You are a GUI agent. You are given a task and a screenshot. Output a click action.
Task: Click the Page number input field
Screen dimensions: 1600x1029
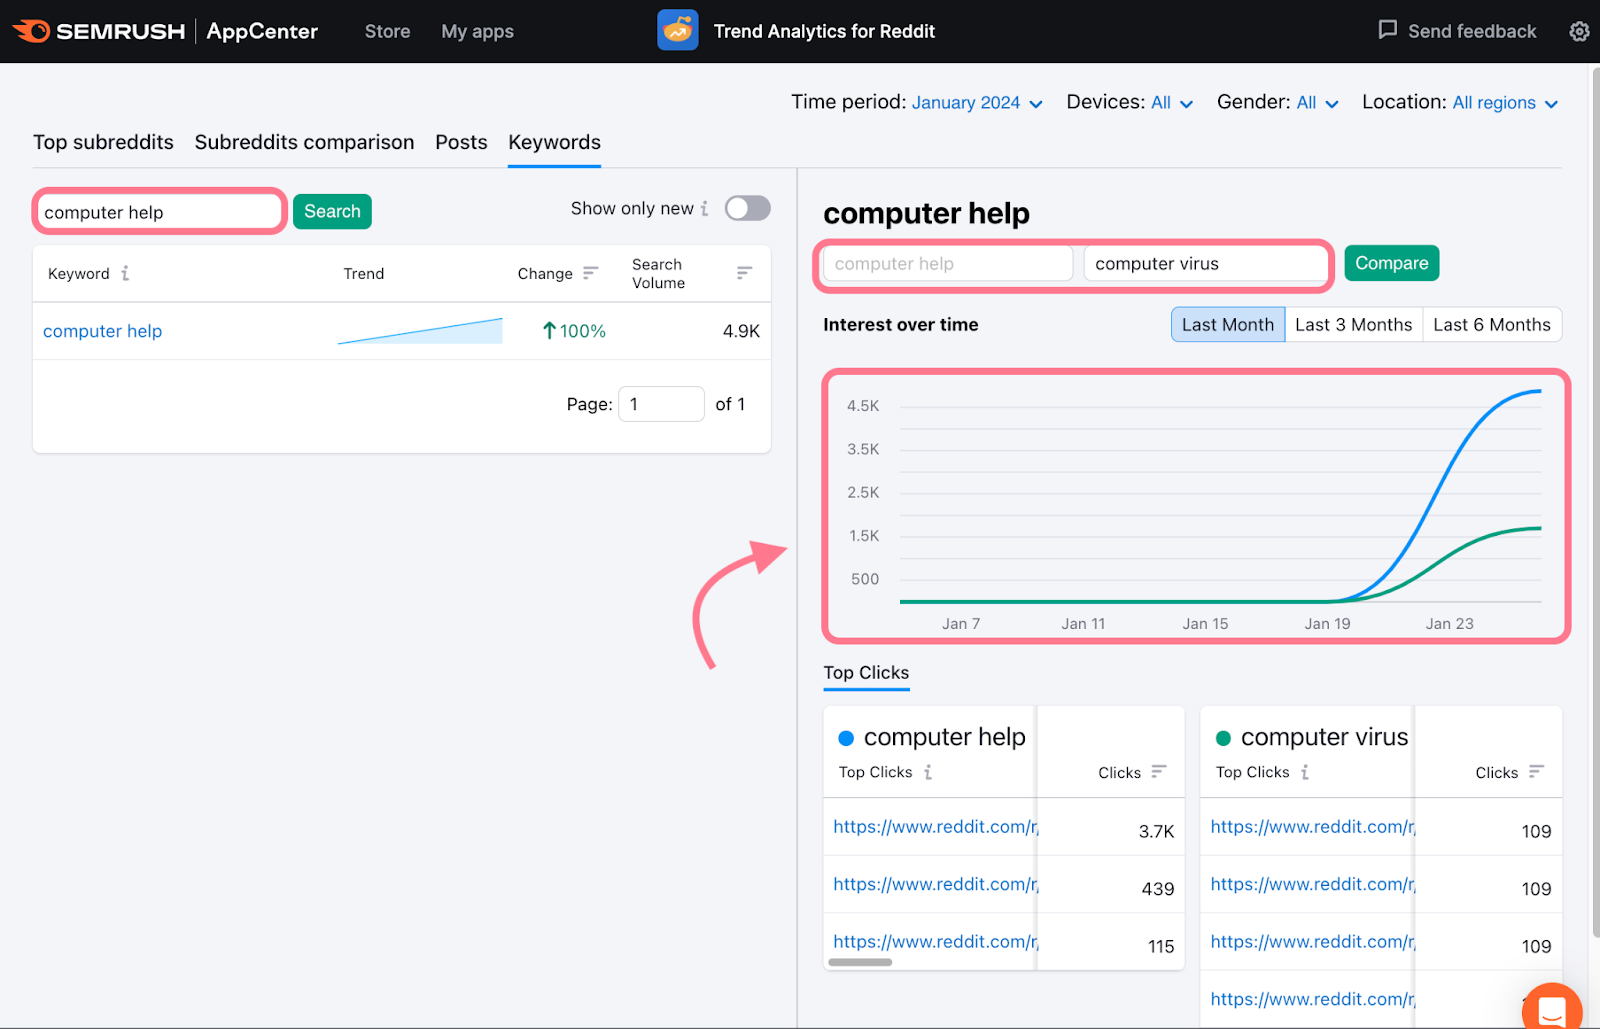(661, 404)
